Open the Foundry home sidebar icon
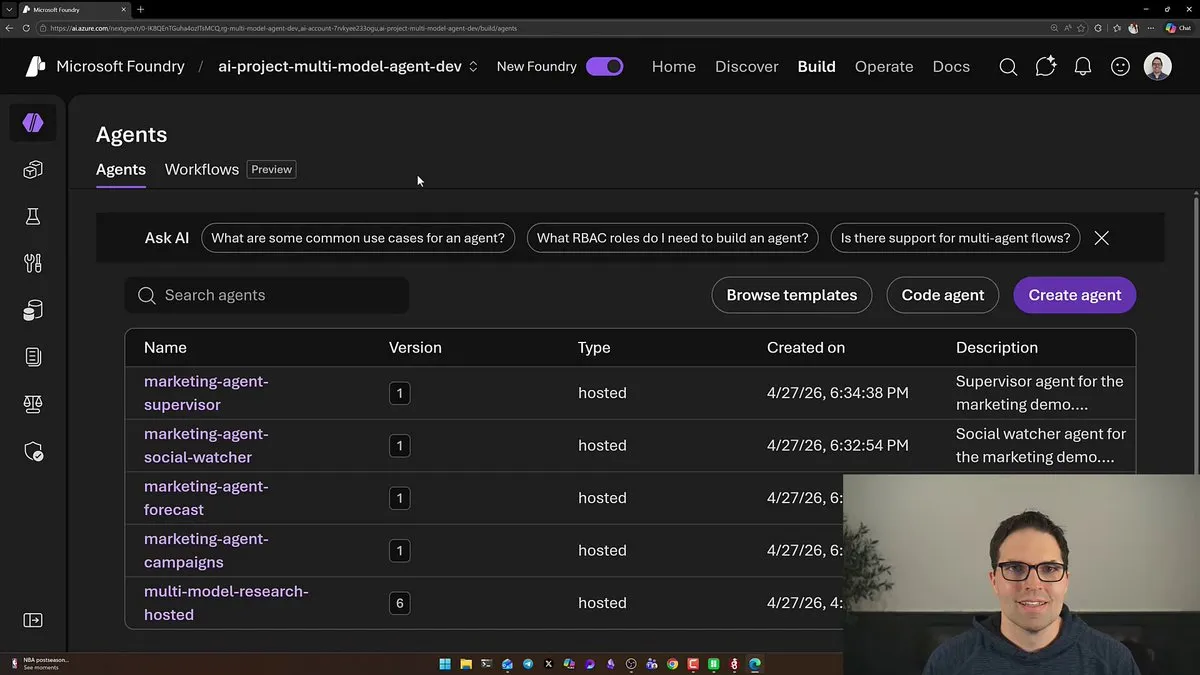The height and width of the screenshot is (675, 1200). pyautogui.click(x=33, y=123)
